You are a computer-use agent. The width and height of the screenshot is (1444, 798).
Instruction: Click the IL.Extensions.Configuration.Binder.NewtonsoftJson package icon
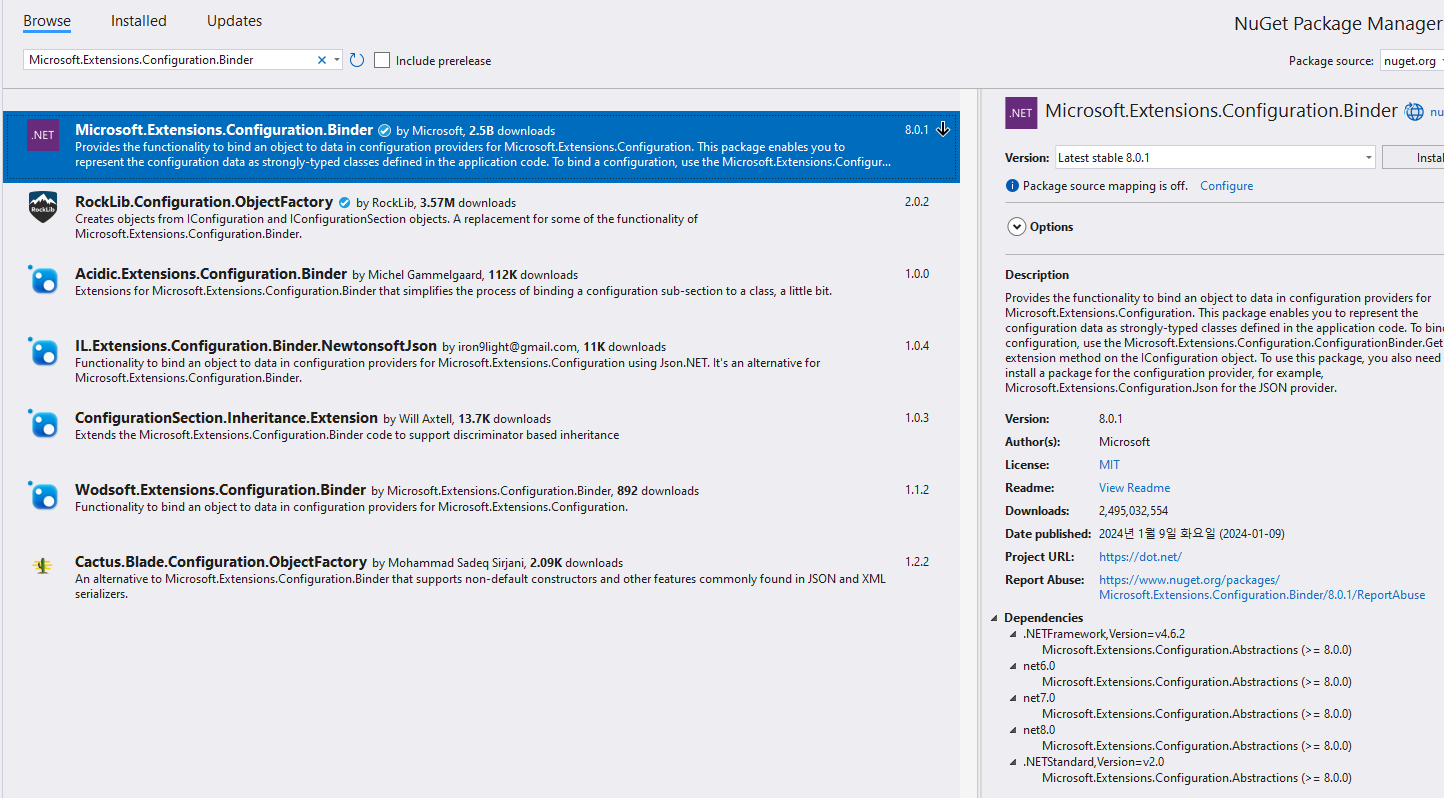coord(43,351)
